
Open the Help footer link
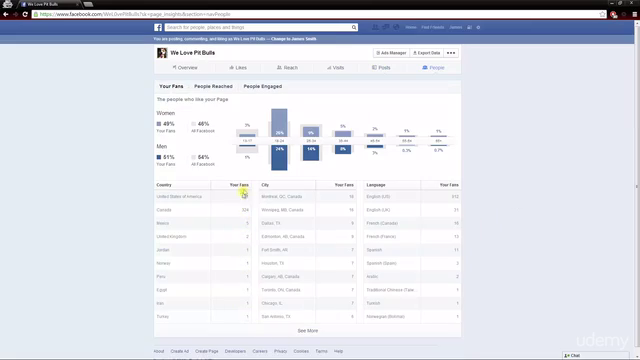[338, 351]
